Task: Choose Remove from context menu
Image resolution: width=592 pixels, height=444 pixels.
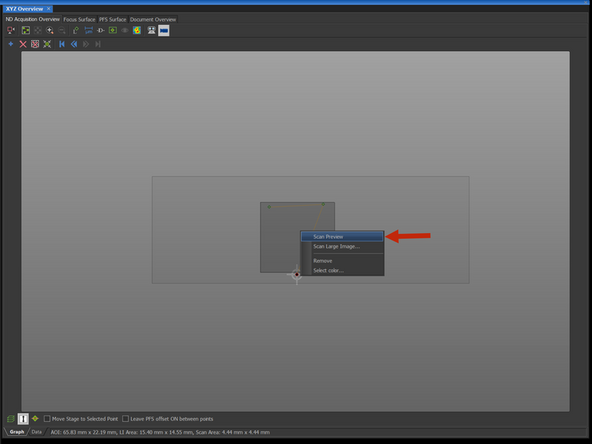Action: point(342,261)
